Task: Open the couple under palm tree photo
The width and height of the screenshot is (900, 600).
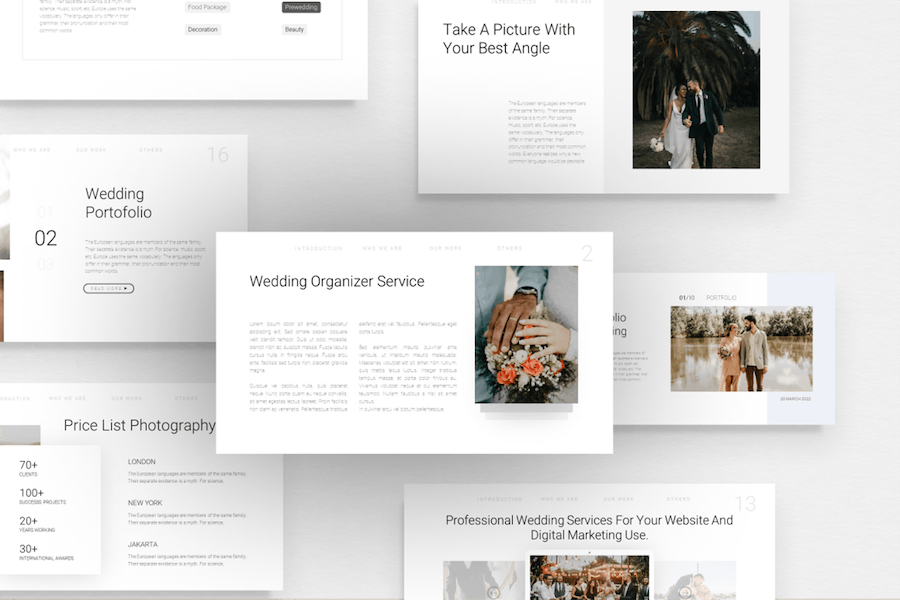Action: point(696,90)
